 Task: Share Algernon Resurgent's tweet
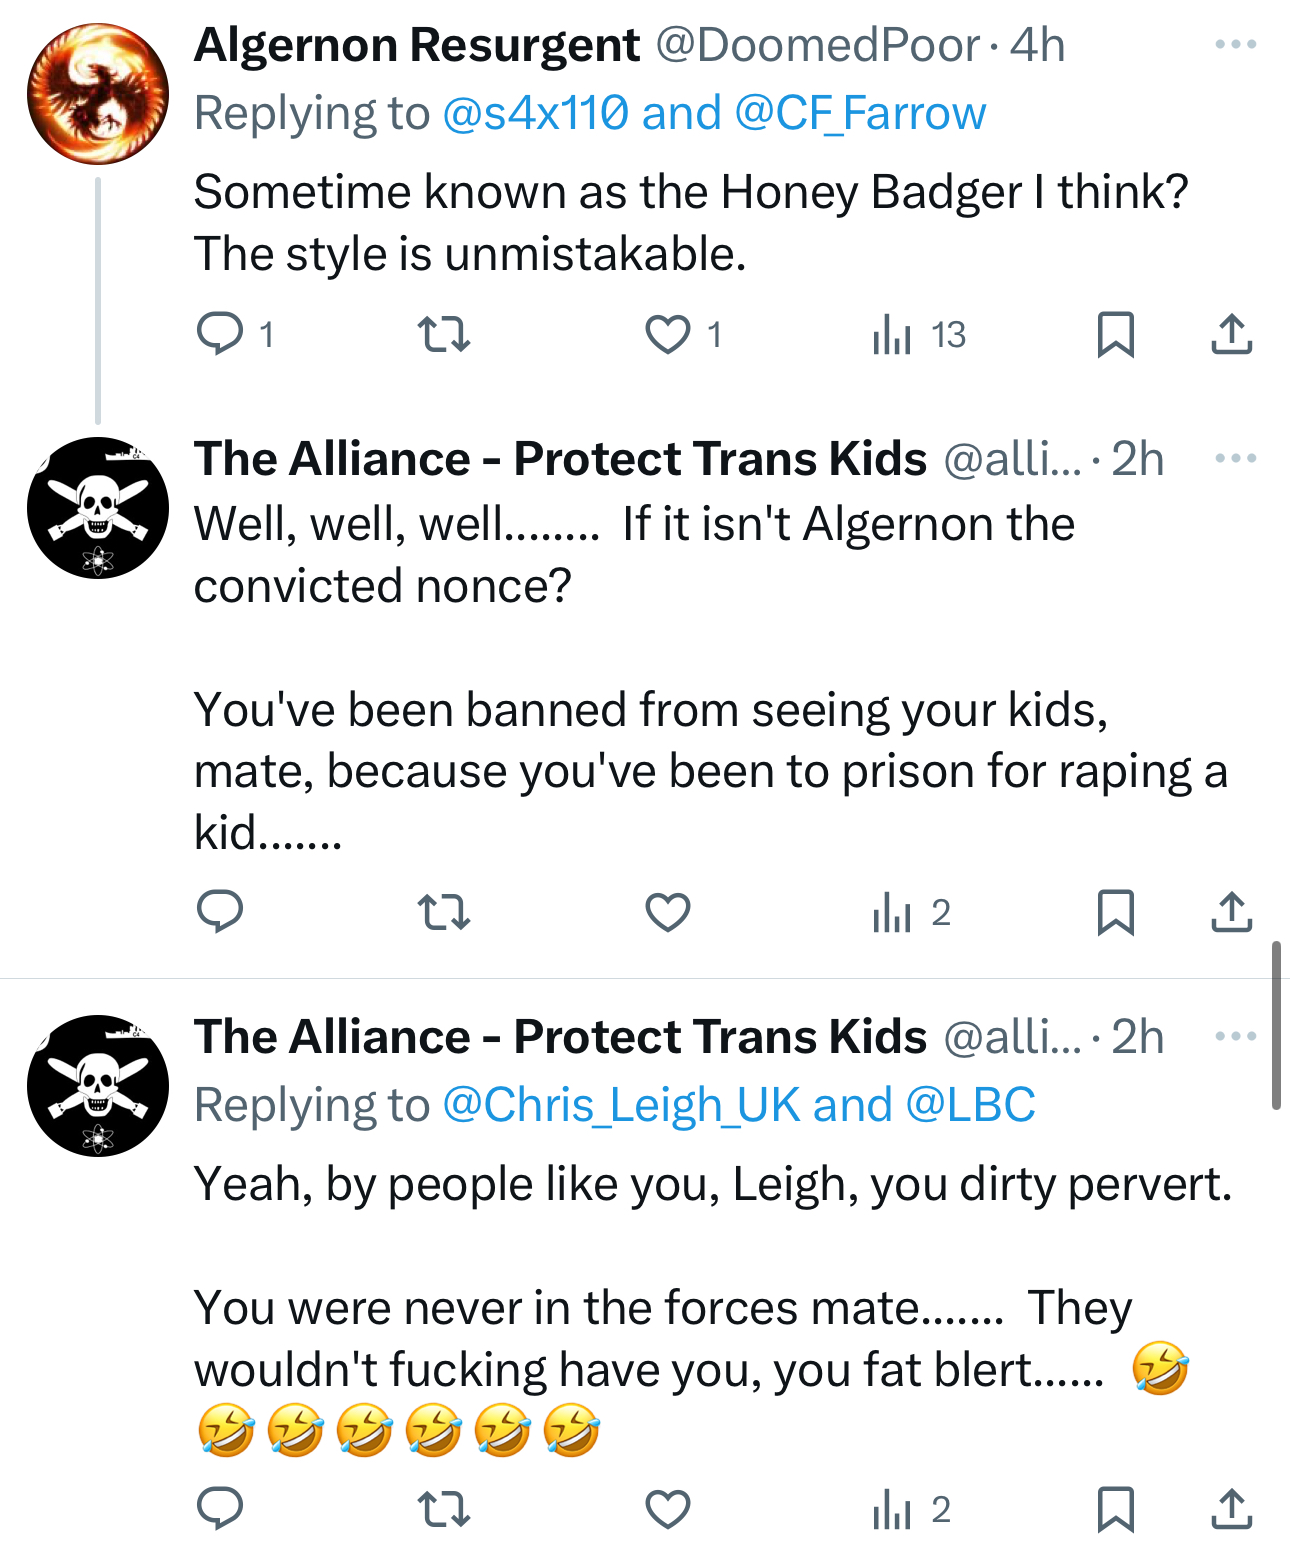[1231, 334]
